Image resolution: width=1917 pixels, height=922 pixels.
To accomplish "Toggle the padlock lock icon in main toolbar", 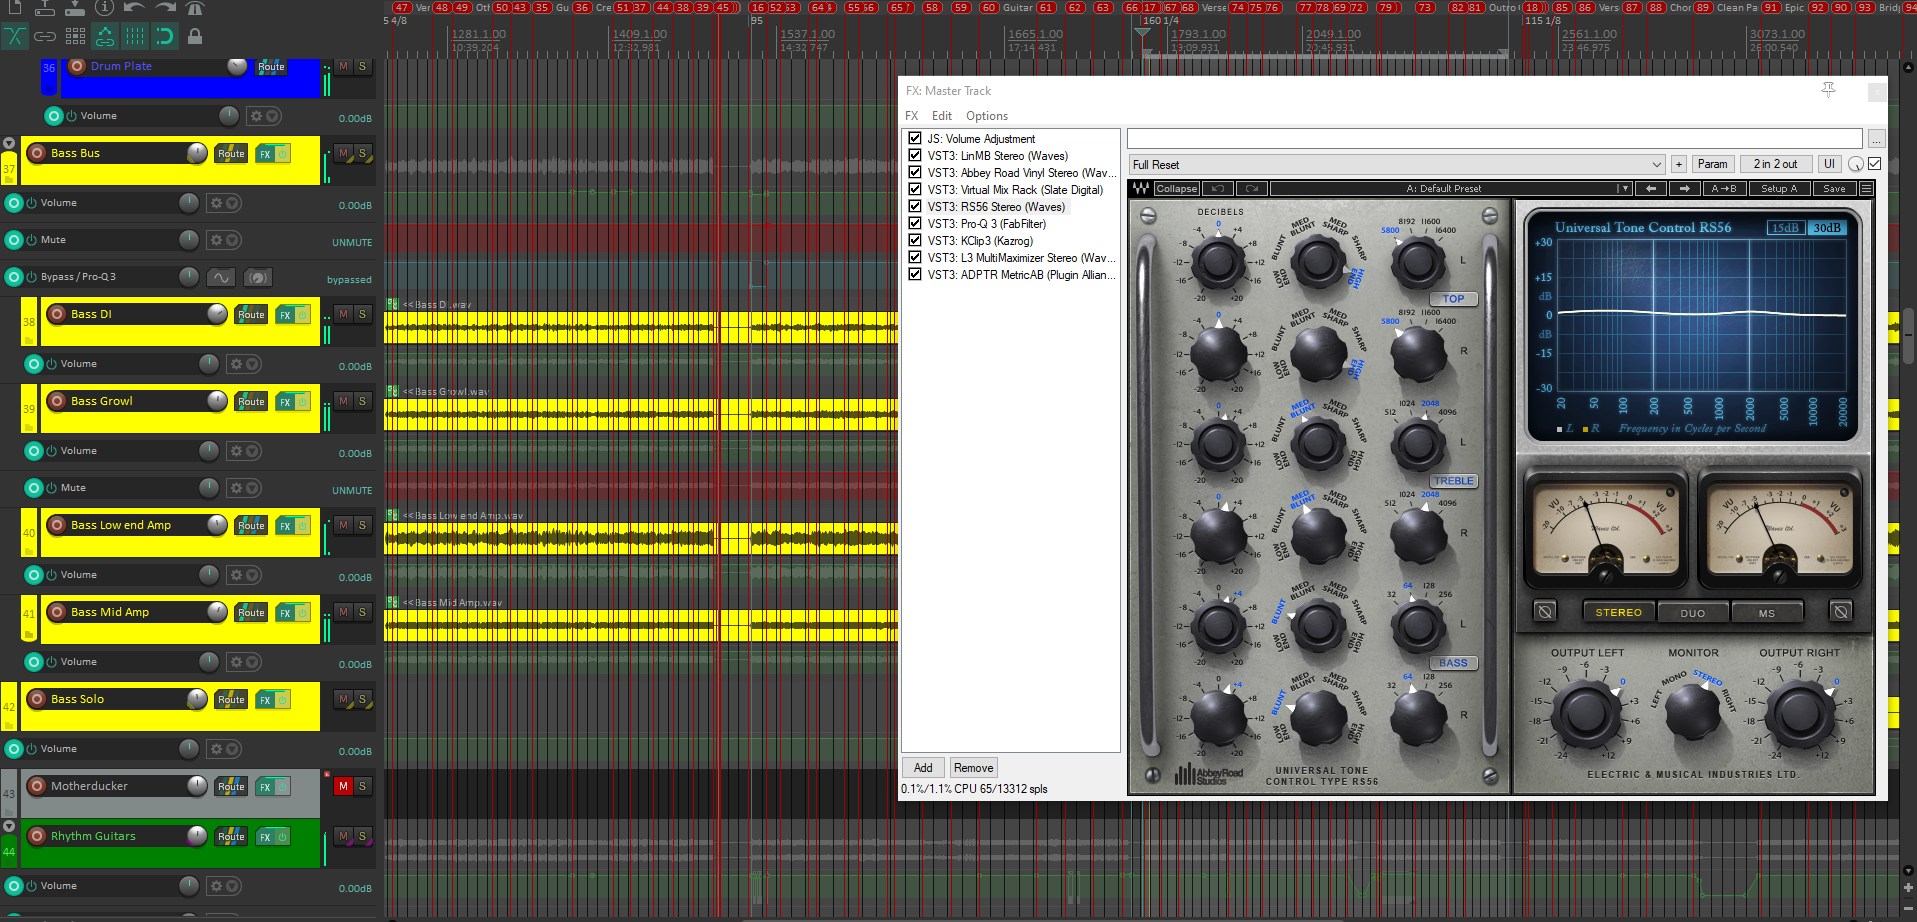I will (195, 37).
